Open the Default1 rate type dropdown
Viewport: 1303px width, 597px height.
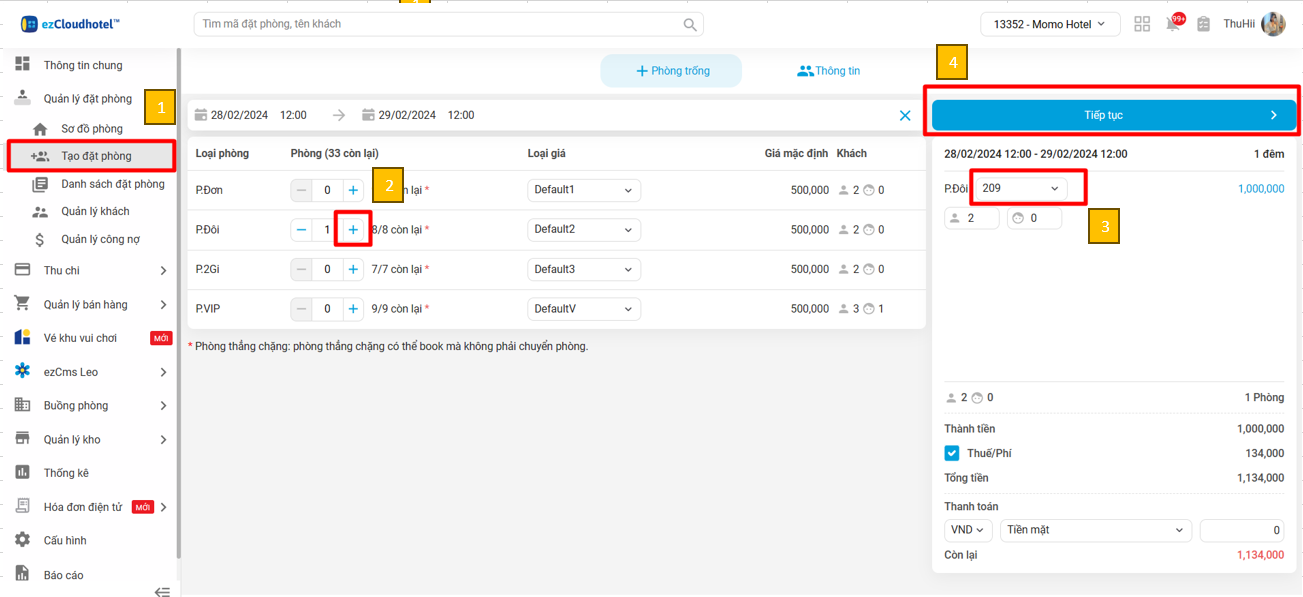click(x=583, y=190)
